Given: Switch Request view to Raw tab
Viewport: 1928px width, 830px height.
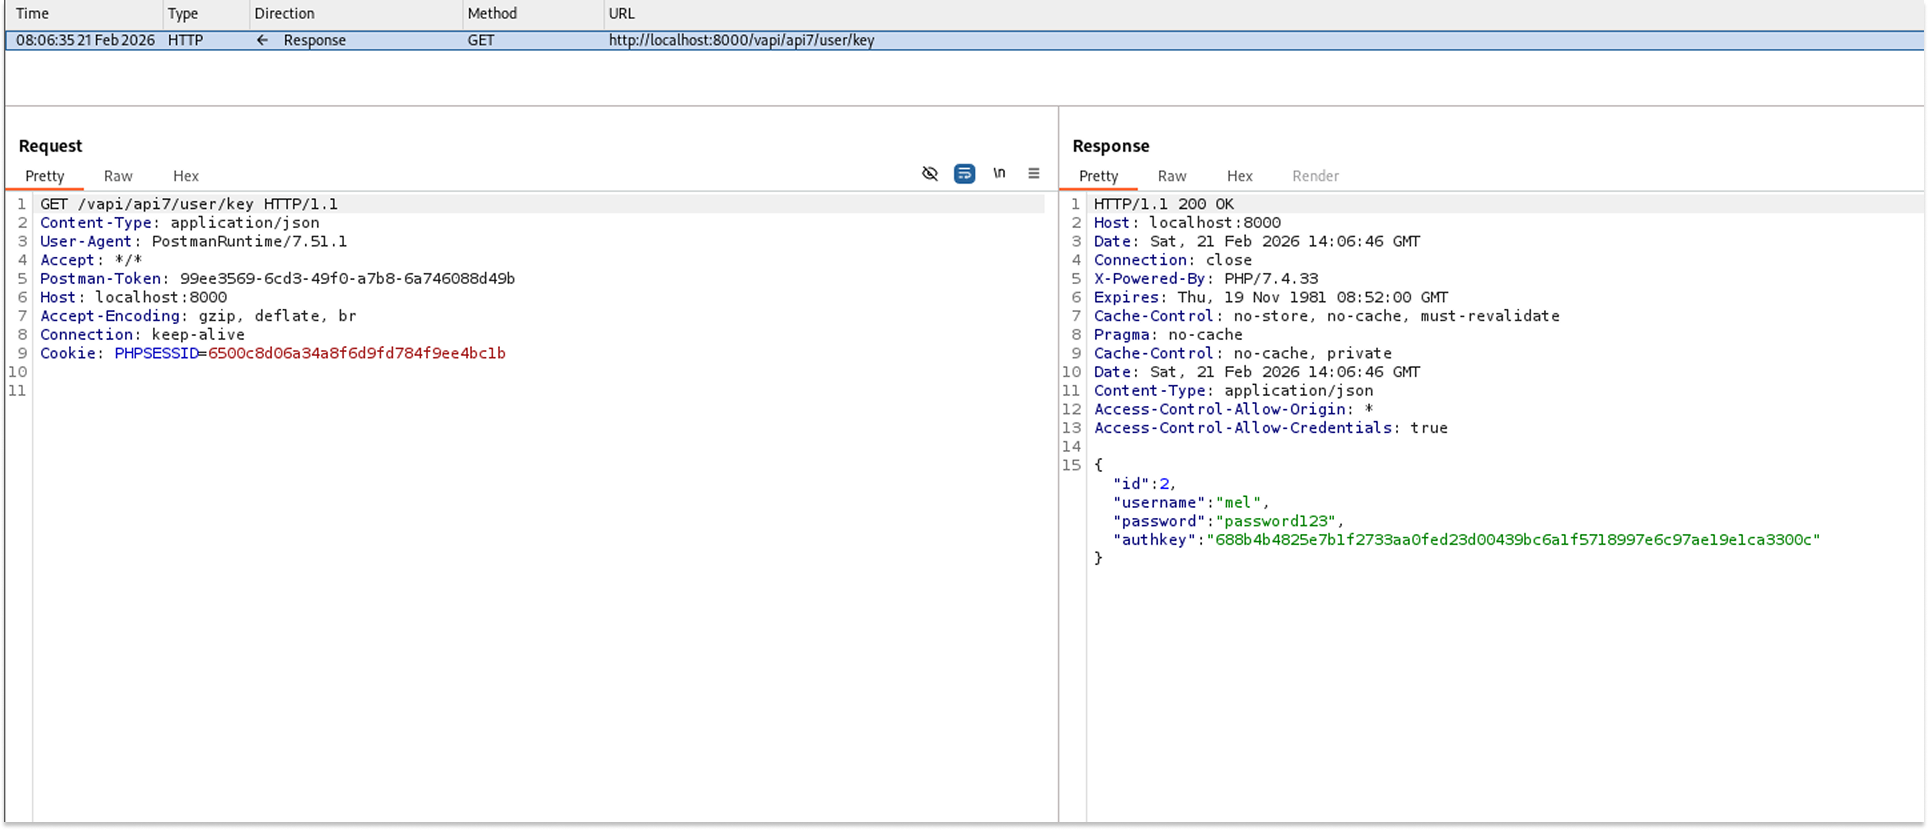Looking at the screenshot, I should pos(118,176).
